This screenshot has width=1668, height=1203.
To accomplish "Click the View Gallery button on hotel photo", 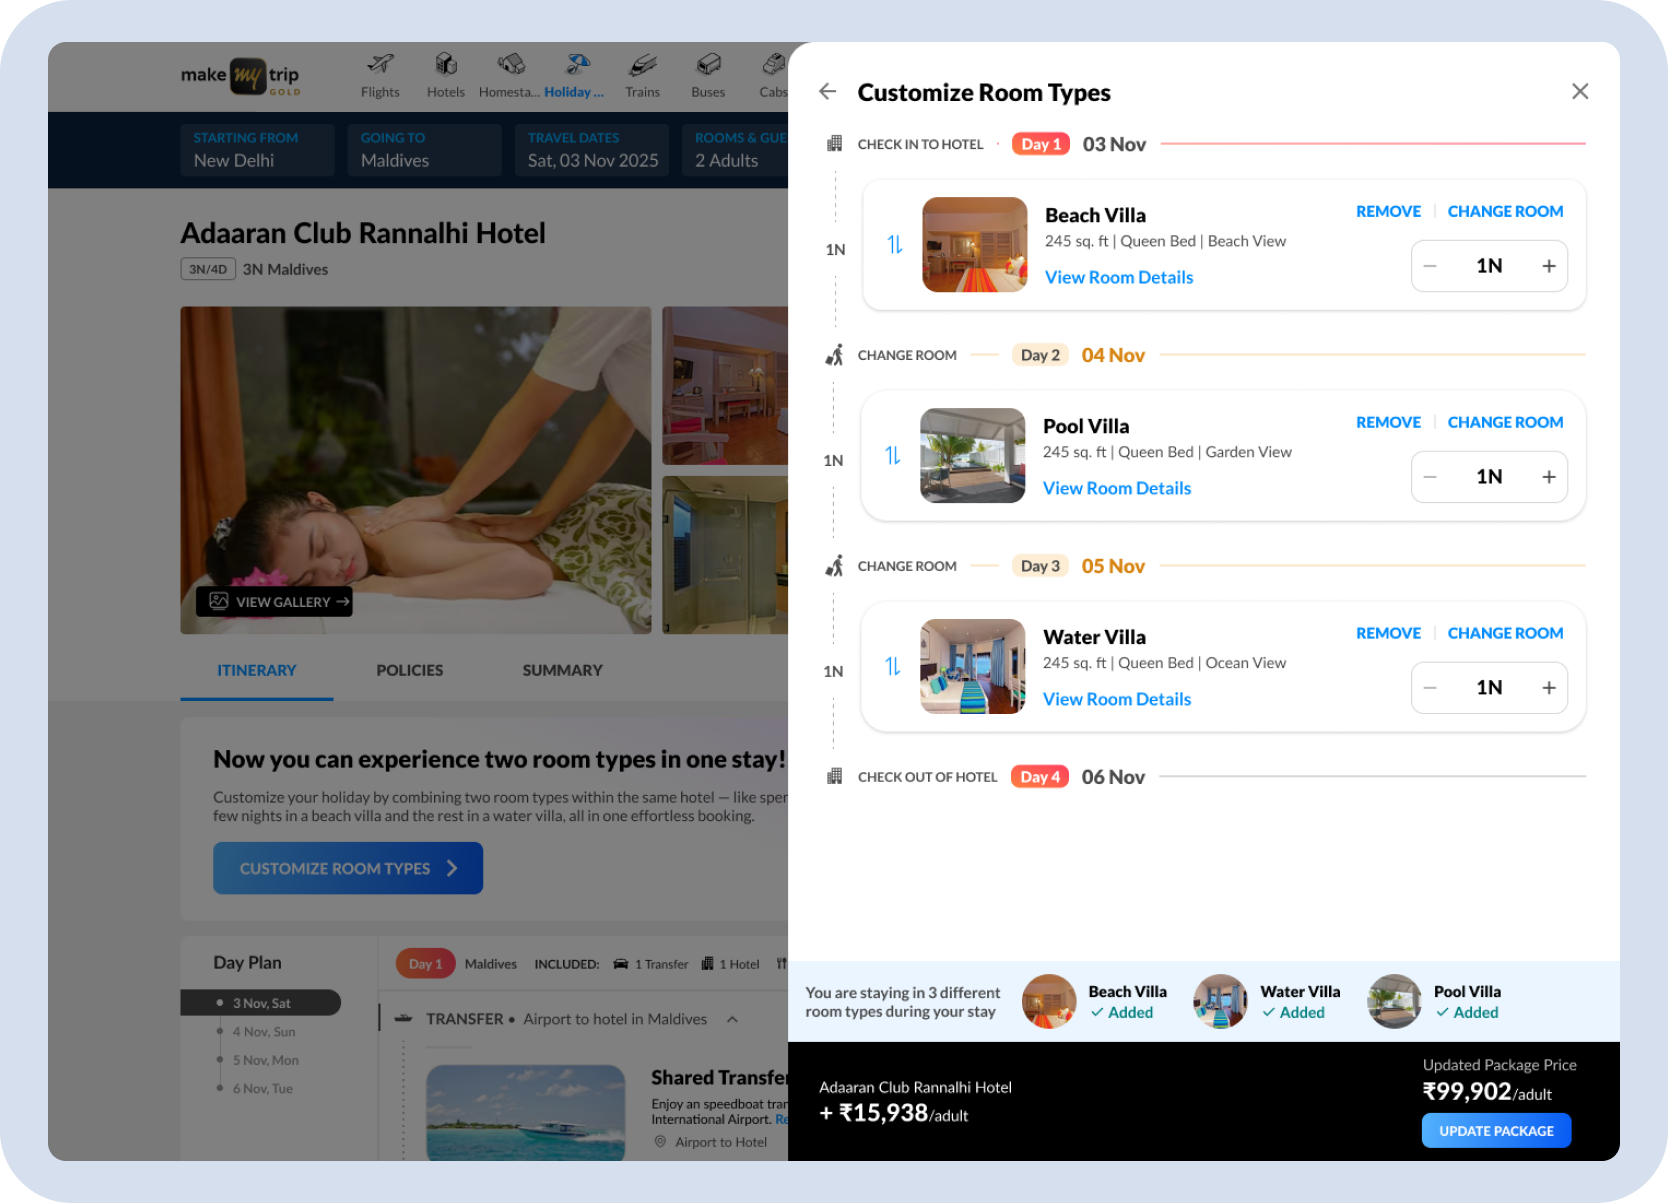I will 274,602.
